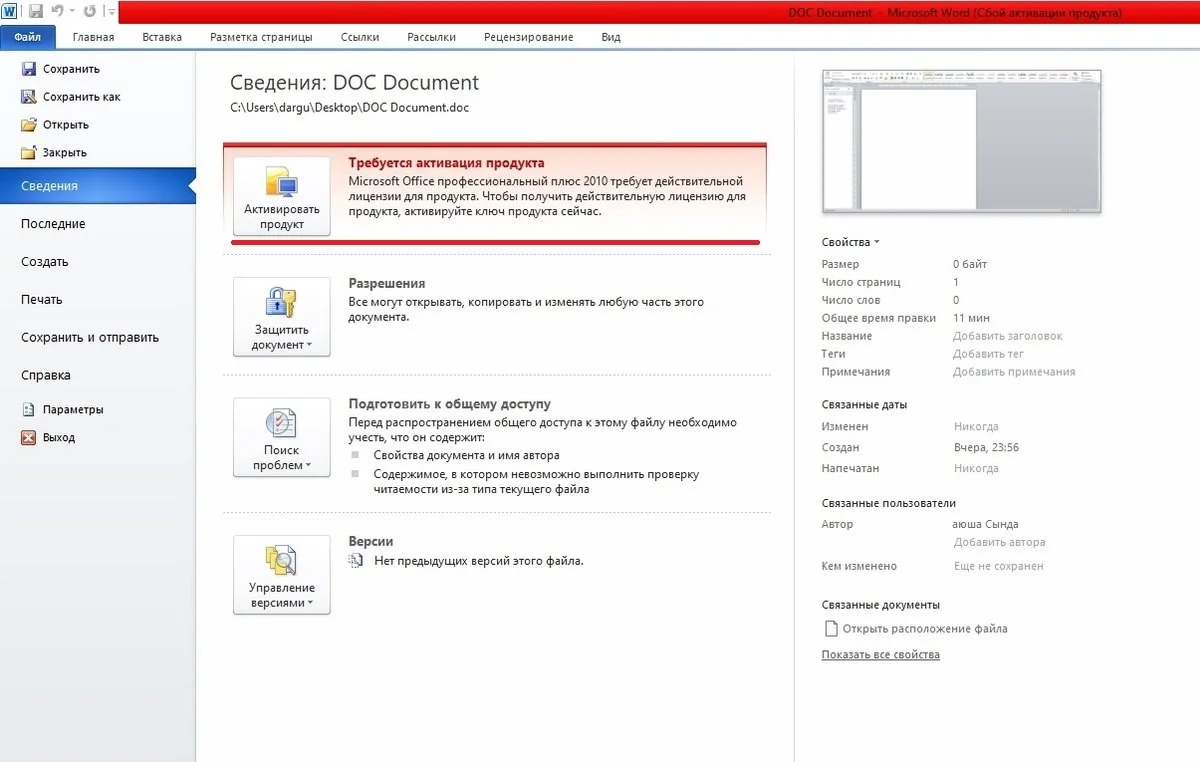Click the Добавить автора field
This screenshot has height=762, width=1200.
[x=999, y=542]
